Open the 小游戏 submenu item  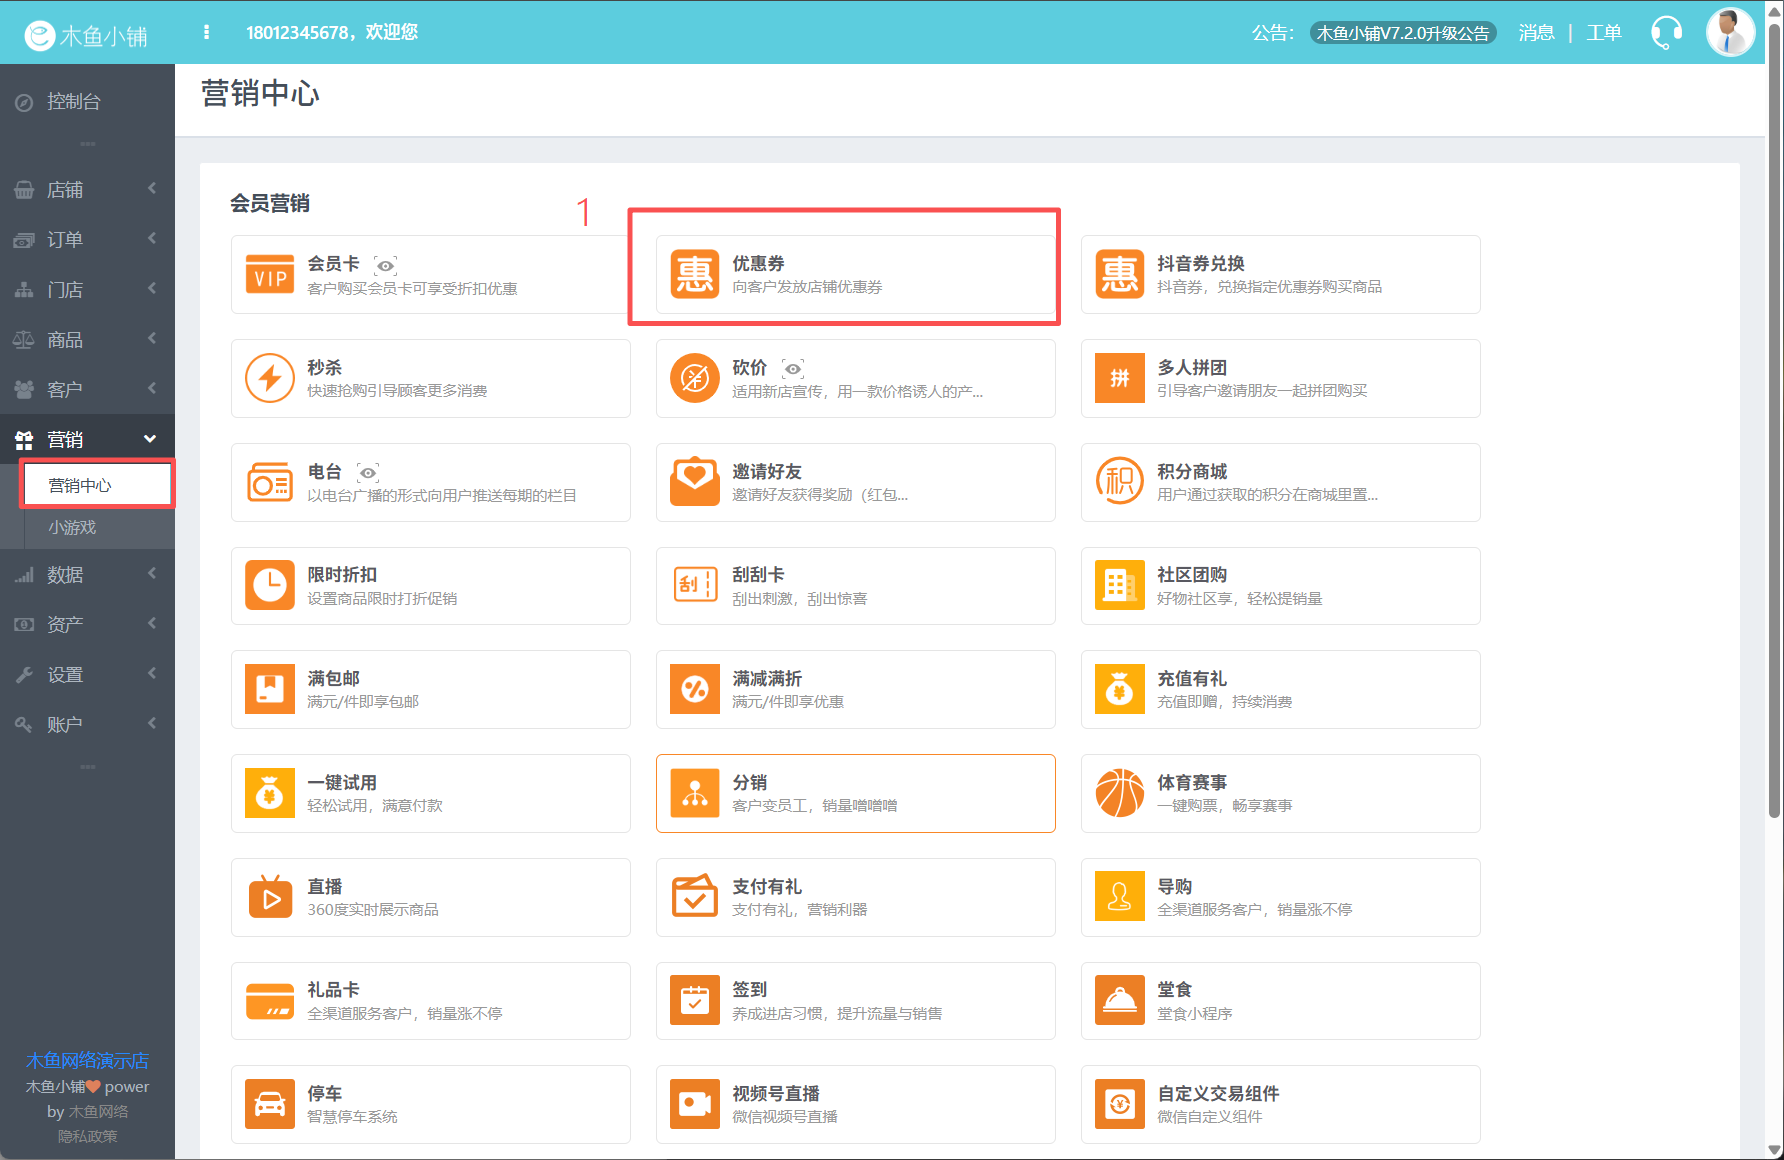73,527
